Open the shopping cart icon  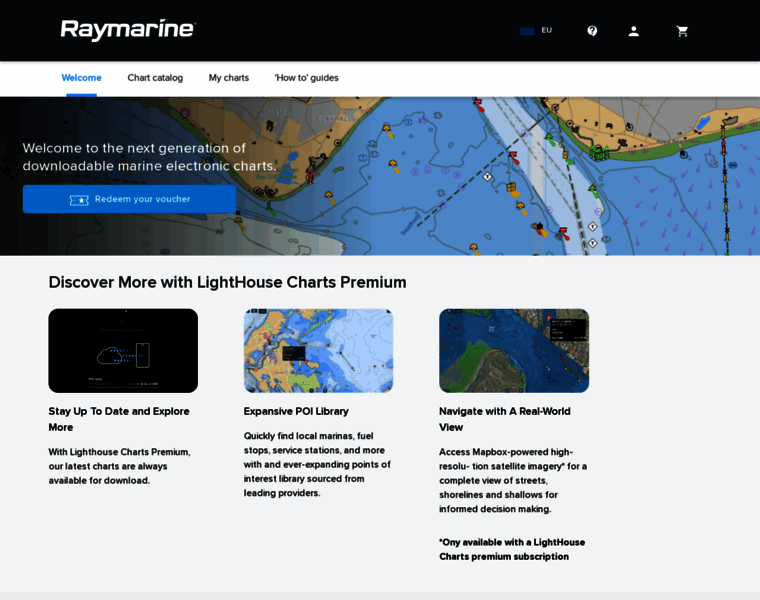coord(682,31)
